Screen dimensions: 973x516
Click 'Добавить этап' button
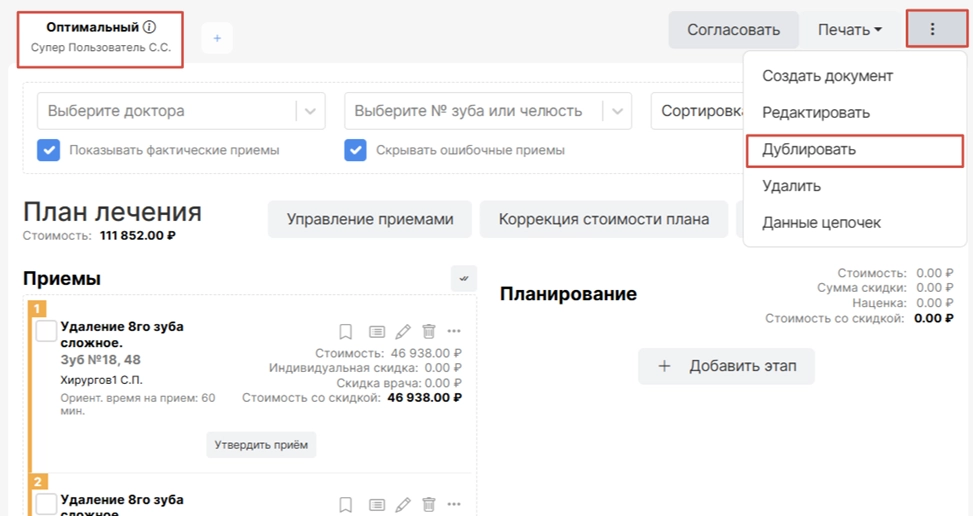726,366
